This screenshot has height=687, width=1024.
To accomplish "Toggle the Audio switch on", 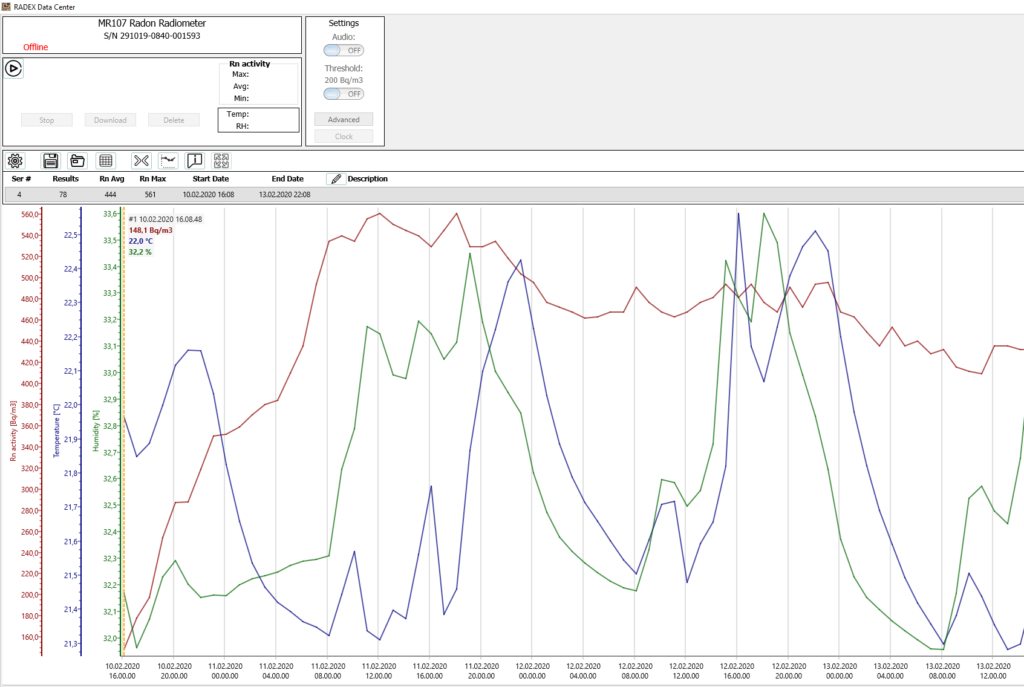I will point(343,50).
